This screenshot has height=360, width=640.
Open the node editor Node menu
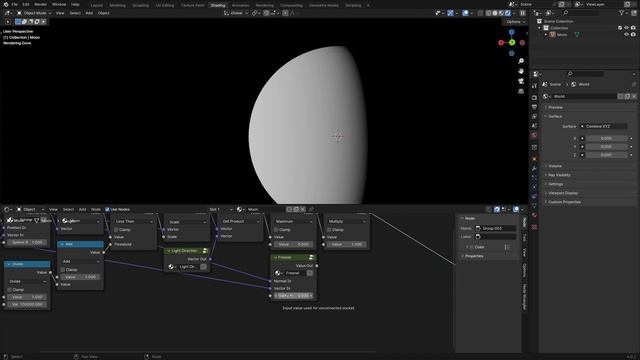pos(96,209)
